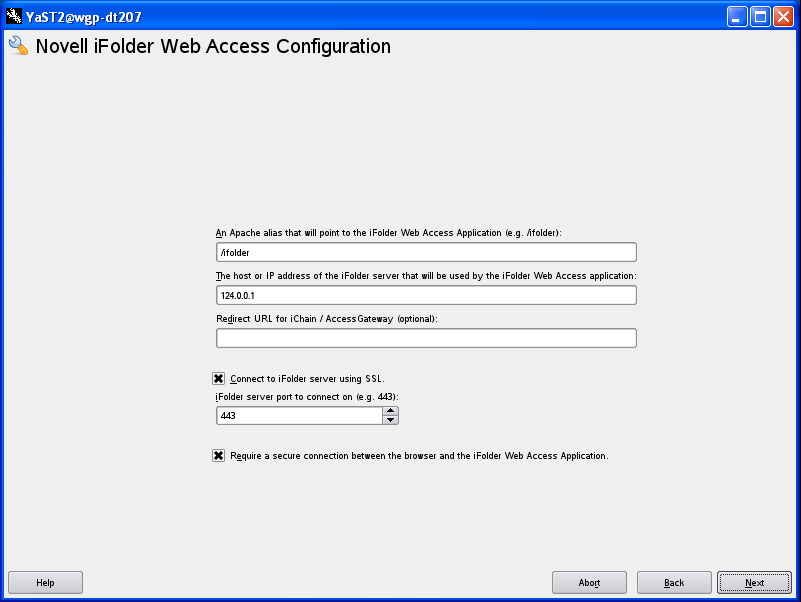The image size is (801, 602).
Task: Close the YaST2 window
Action: [783, 16]
